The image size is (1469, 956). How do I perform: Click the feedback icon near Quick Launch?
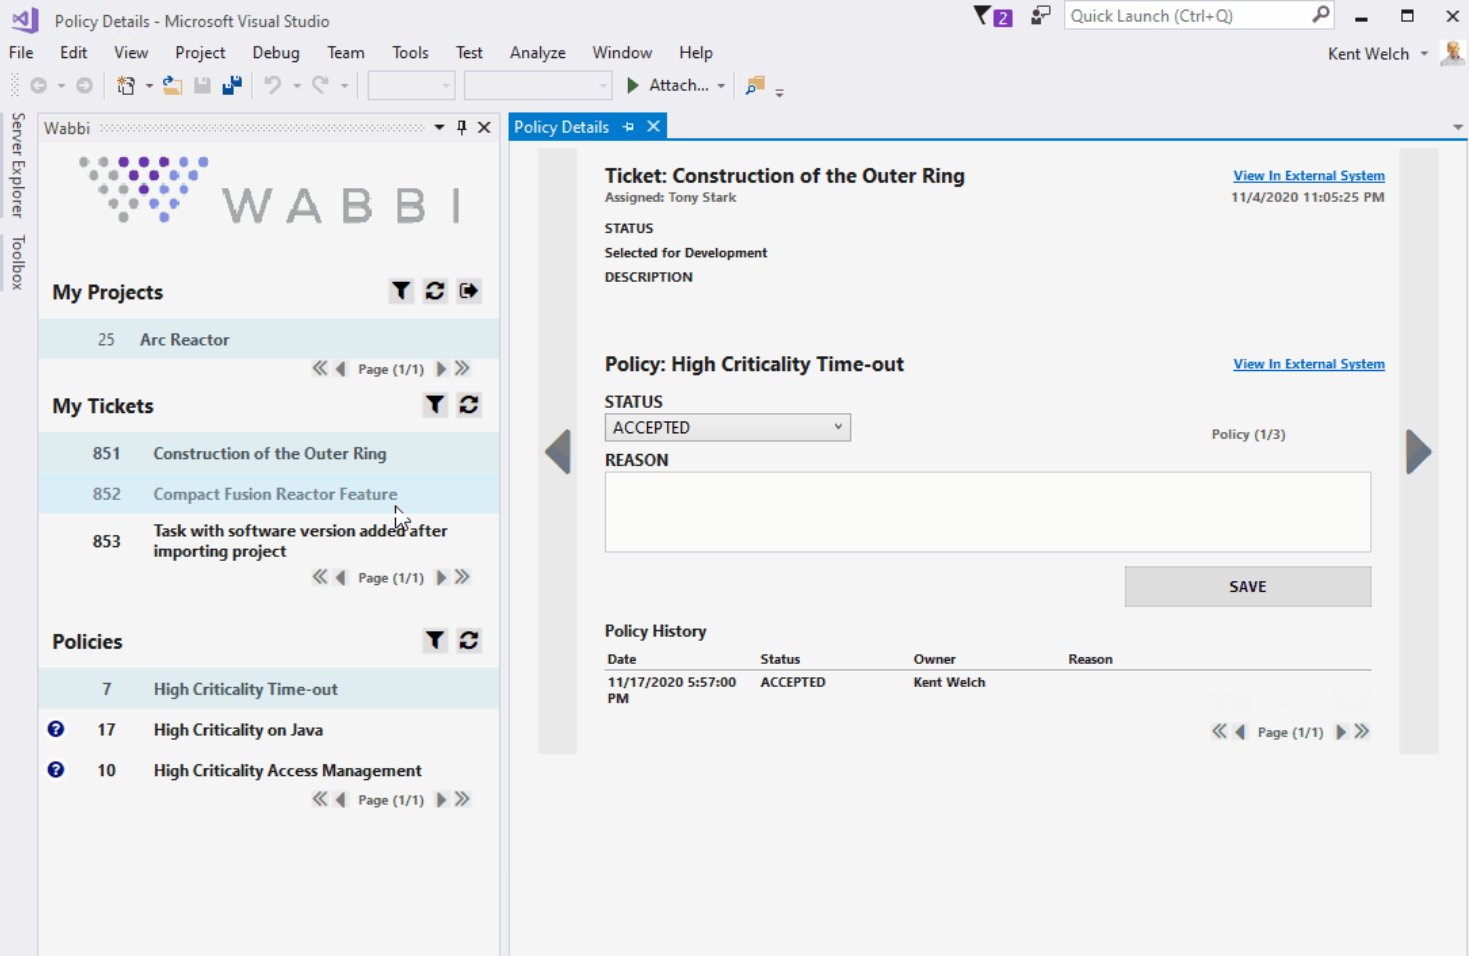(1041, 16)
